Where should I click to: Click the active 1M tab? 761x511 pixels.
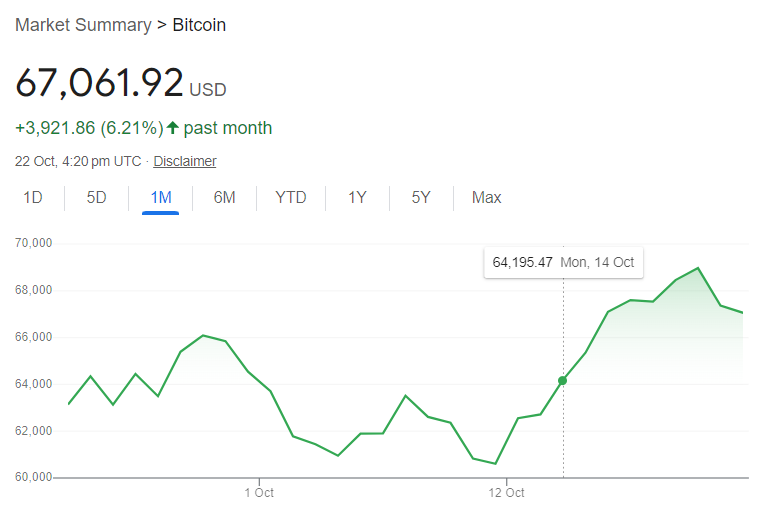pos(160,197)
